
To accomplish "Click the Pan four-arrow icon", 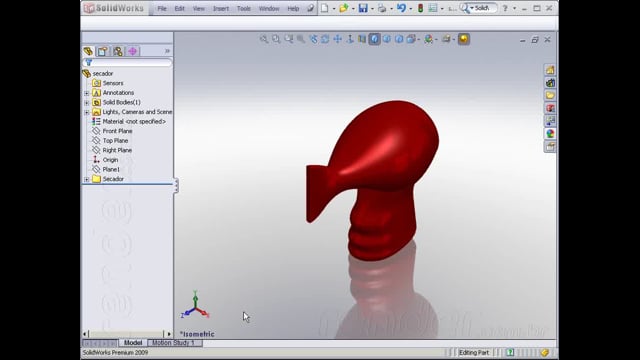I will pyautogui.click(x=338, y=39).
